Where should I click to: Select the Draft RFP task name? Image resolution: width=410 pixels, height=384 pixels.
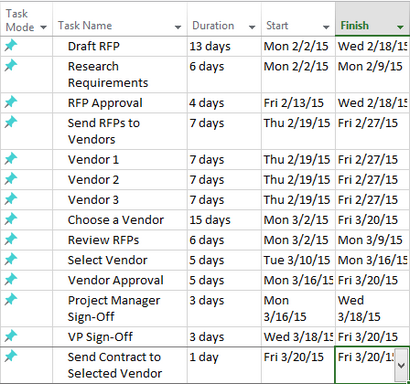coord(94,46)
